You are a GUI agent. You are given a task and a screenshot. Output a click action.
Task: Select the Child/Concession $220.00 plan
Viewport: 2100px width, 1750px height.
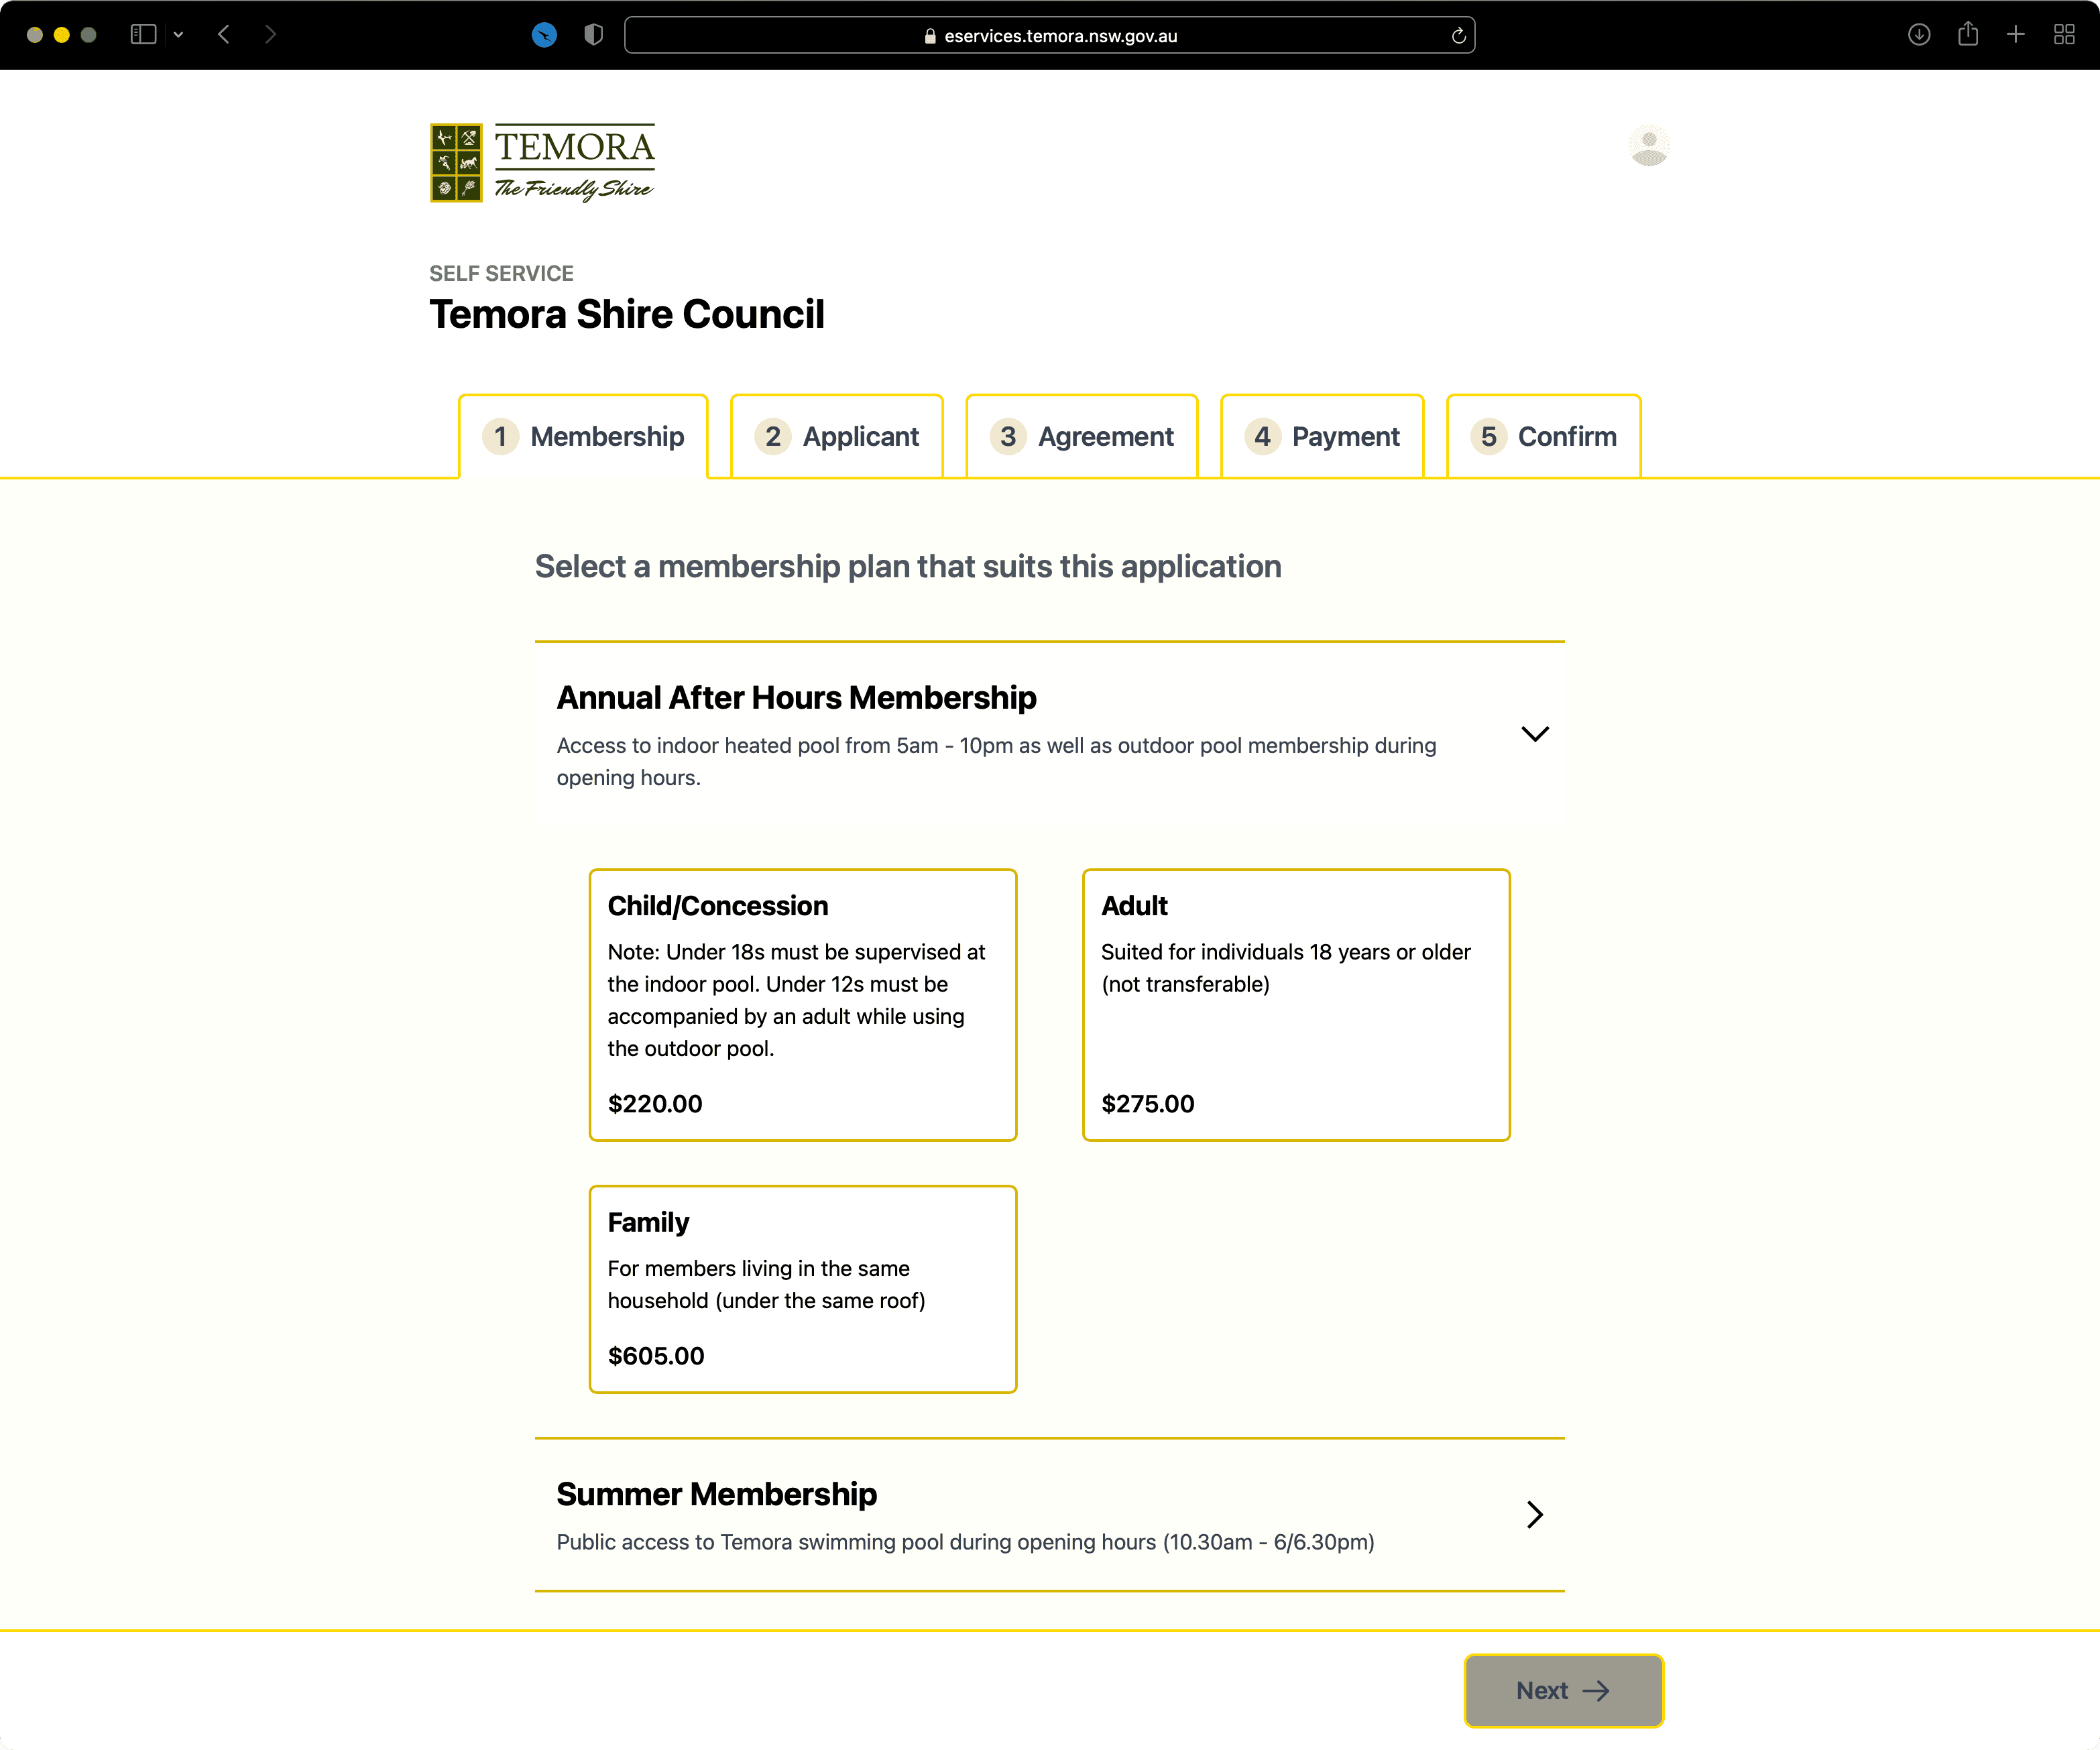[802, 1004]
